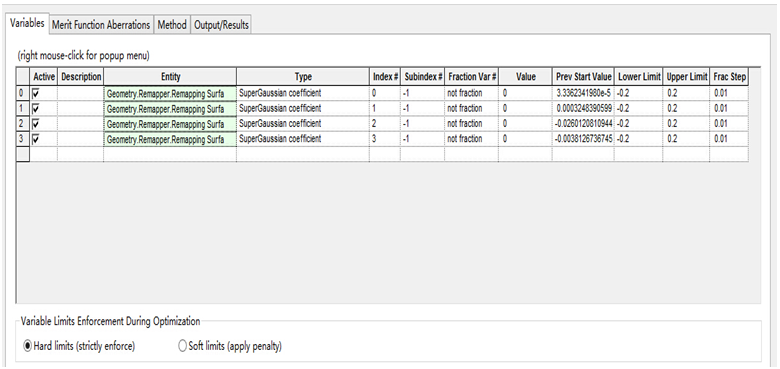Click the Value cell in row 0

(x=526, y=93)
